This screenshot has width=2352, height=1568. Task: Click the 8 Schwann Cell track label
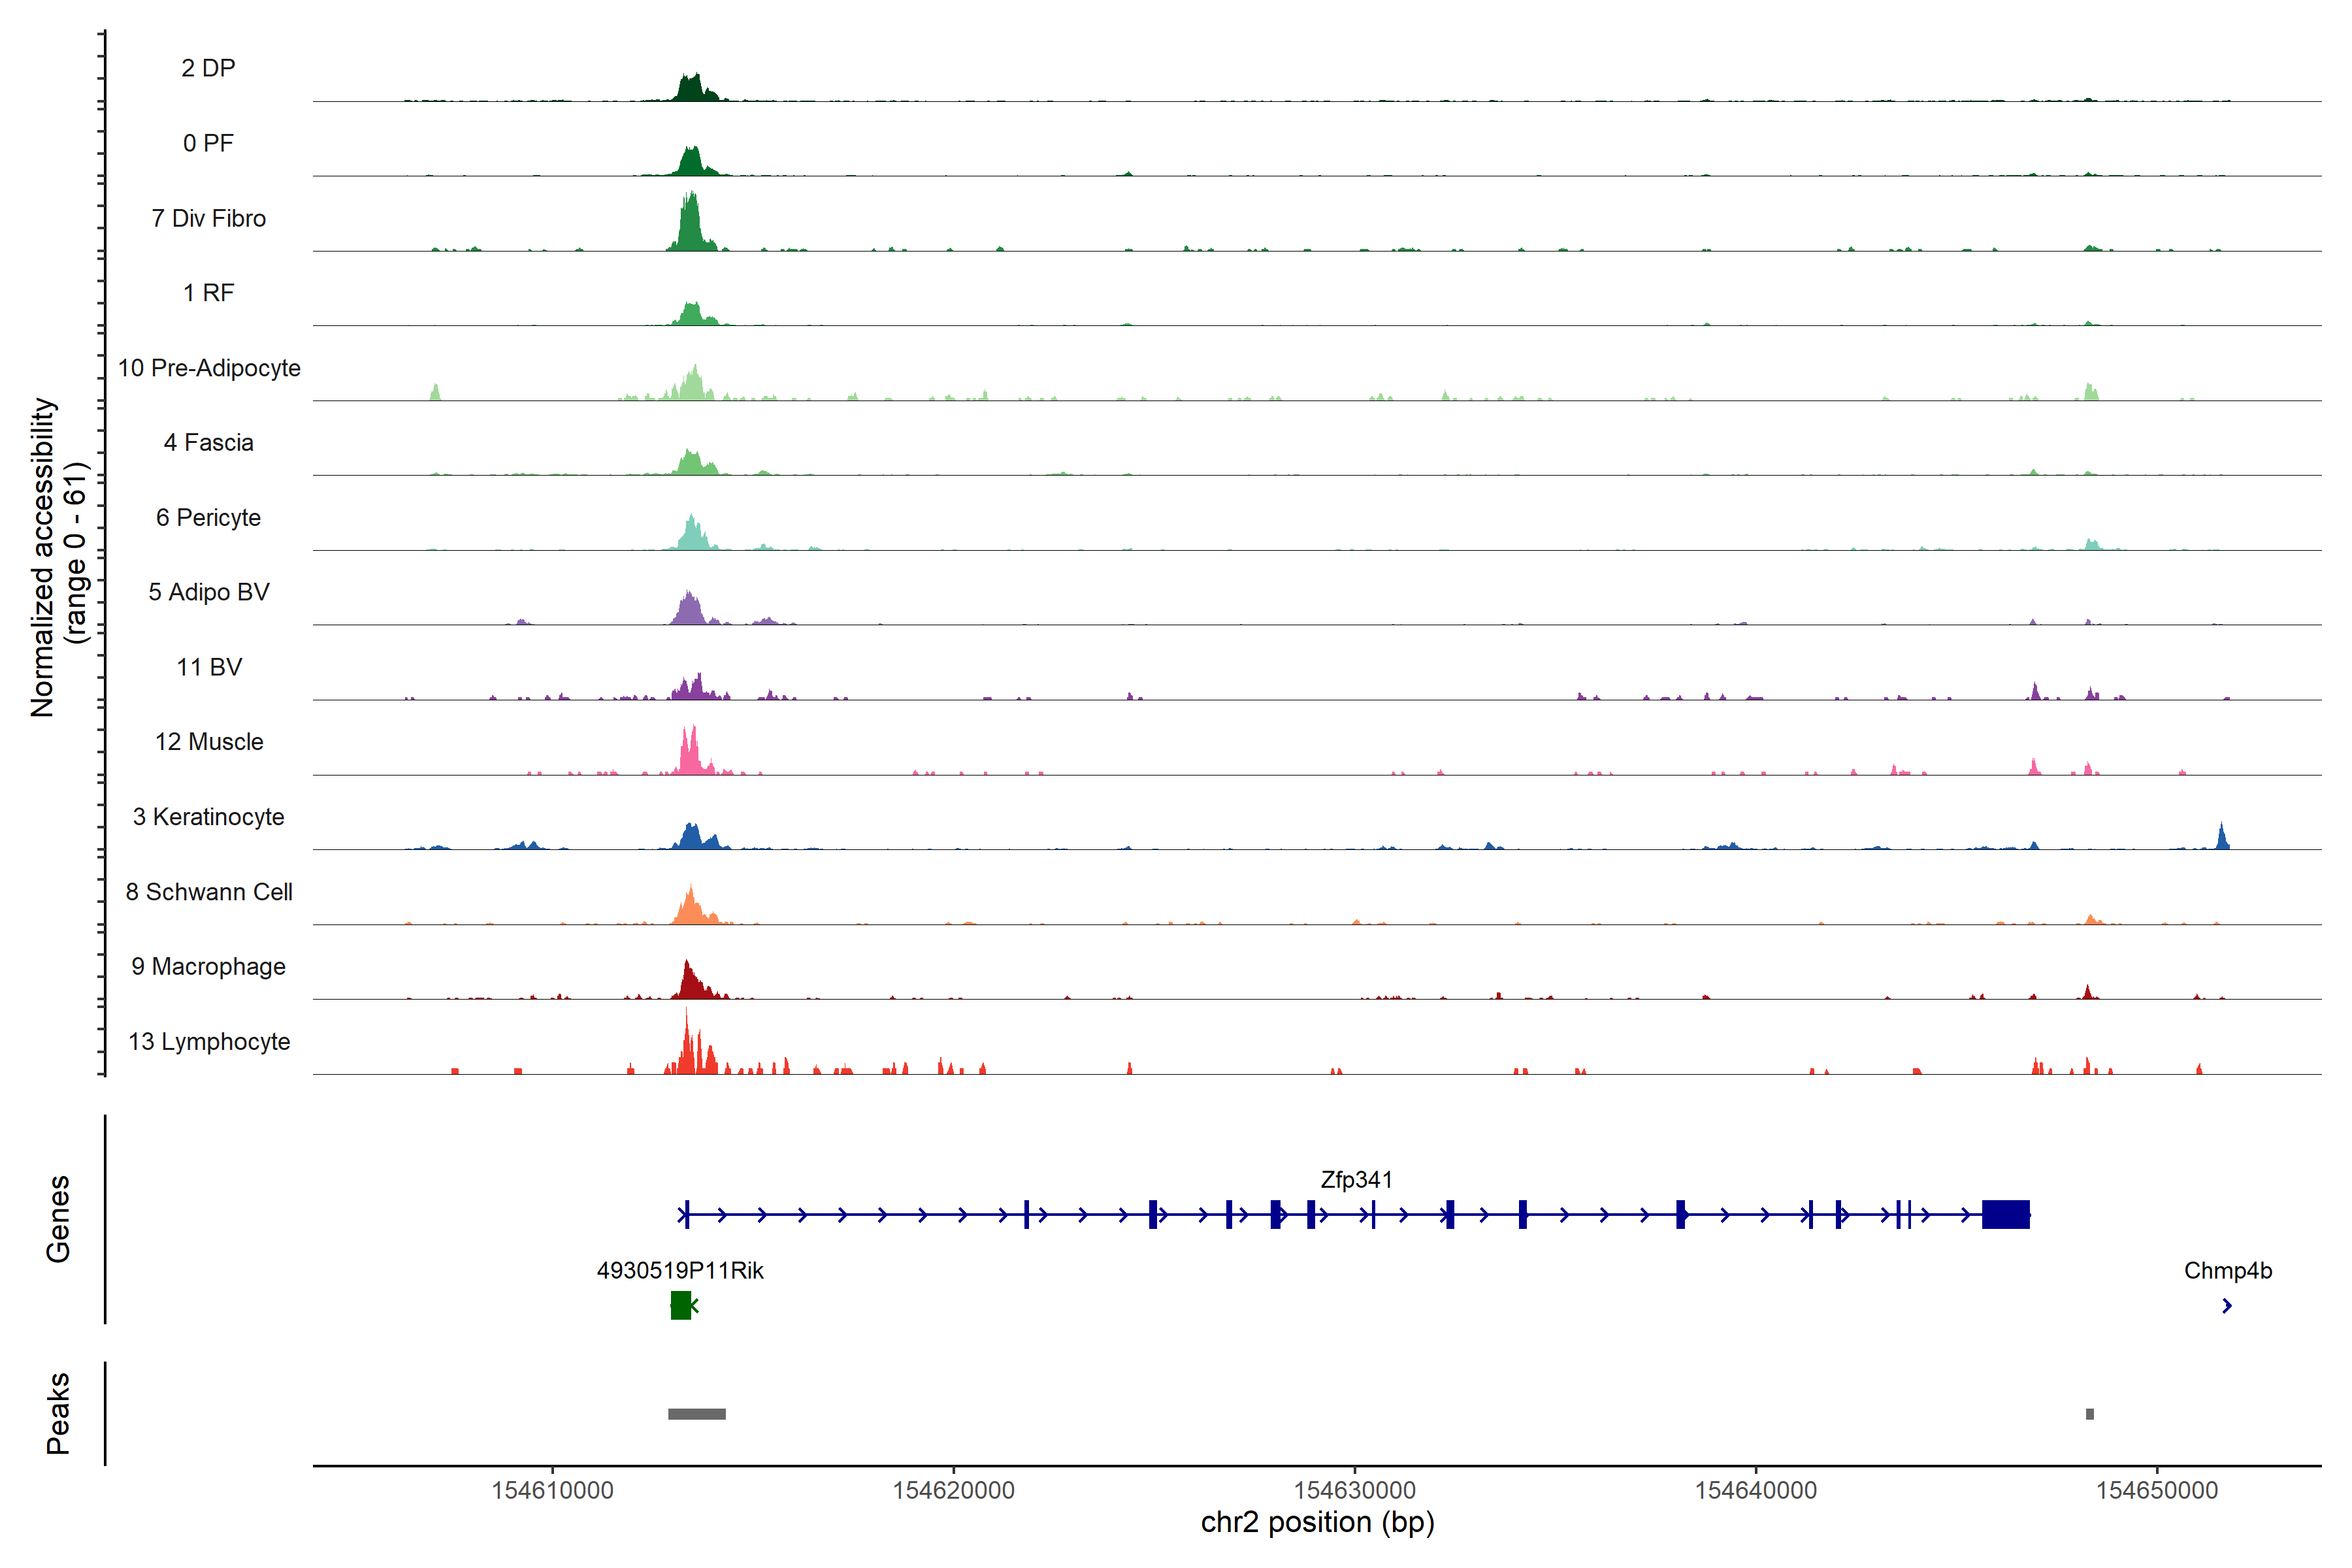[x=209, y=892]
